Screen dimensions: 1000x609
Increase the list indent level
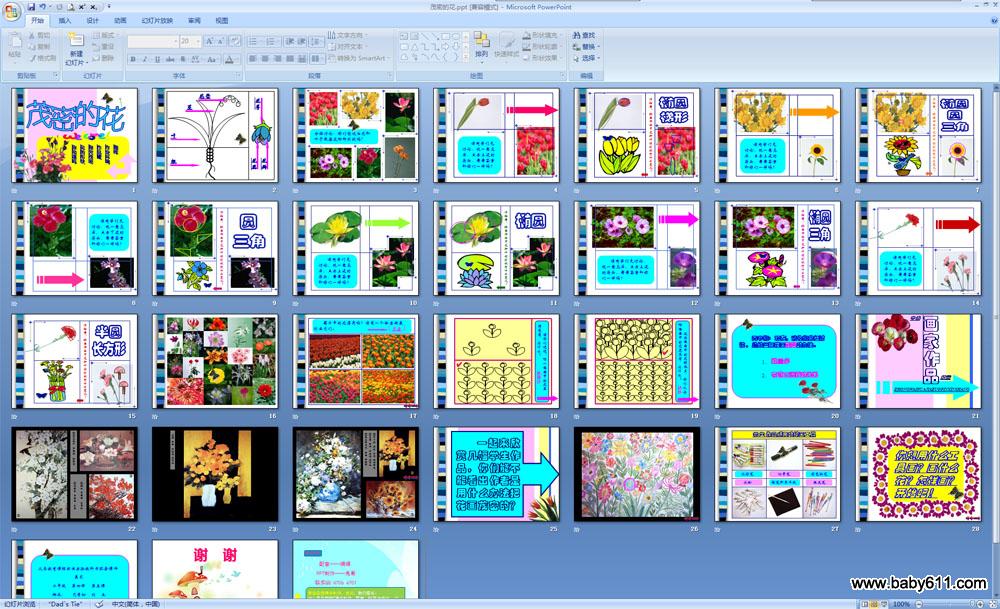302,41
